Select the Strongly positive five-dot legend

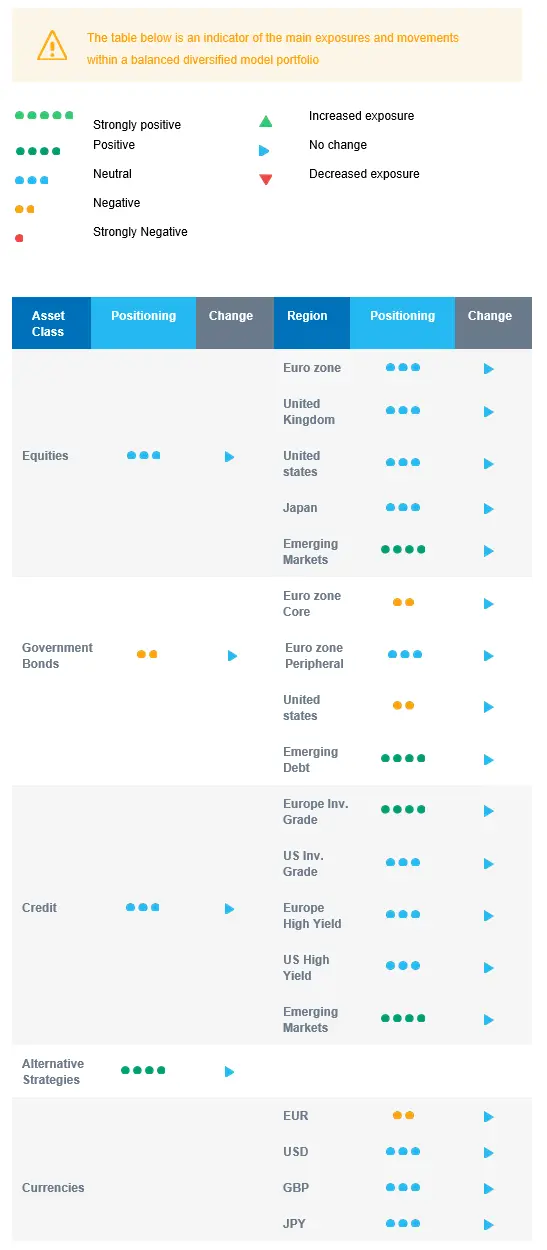(44, 116)
